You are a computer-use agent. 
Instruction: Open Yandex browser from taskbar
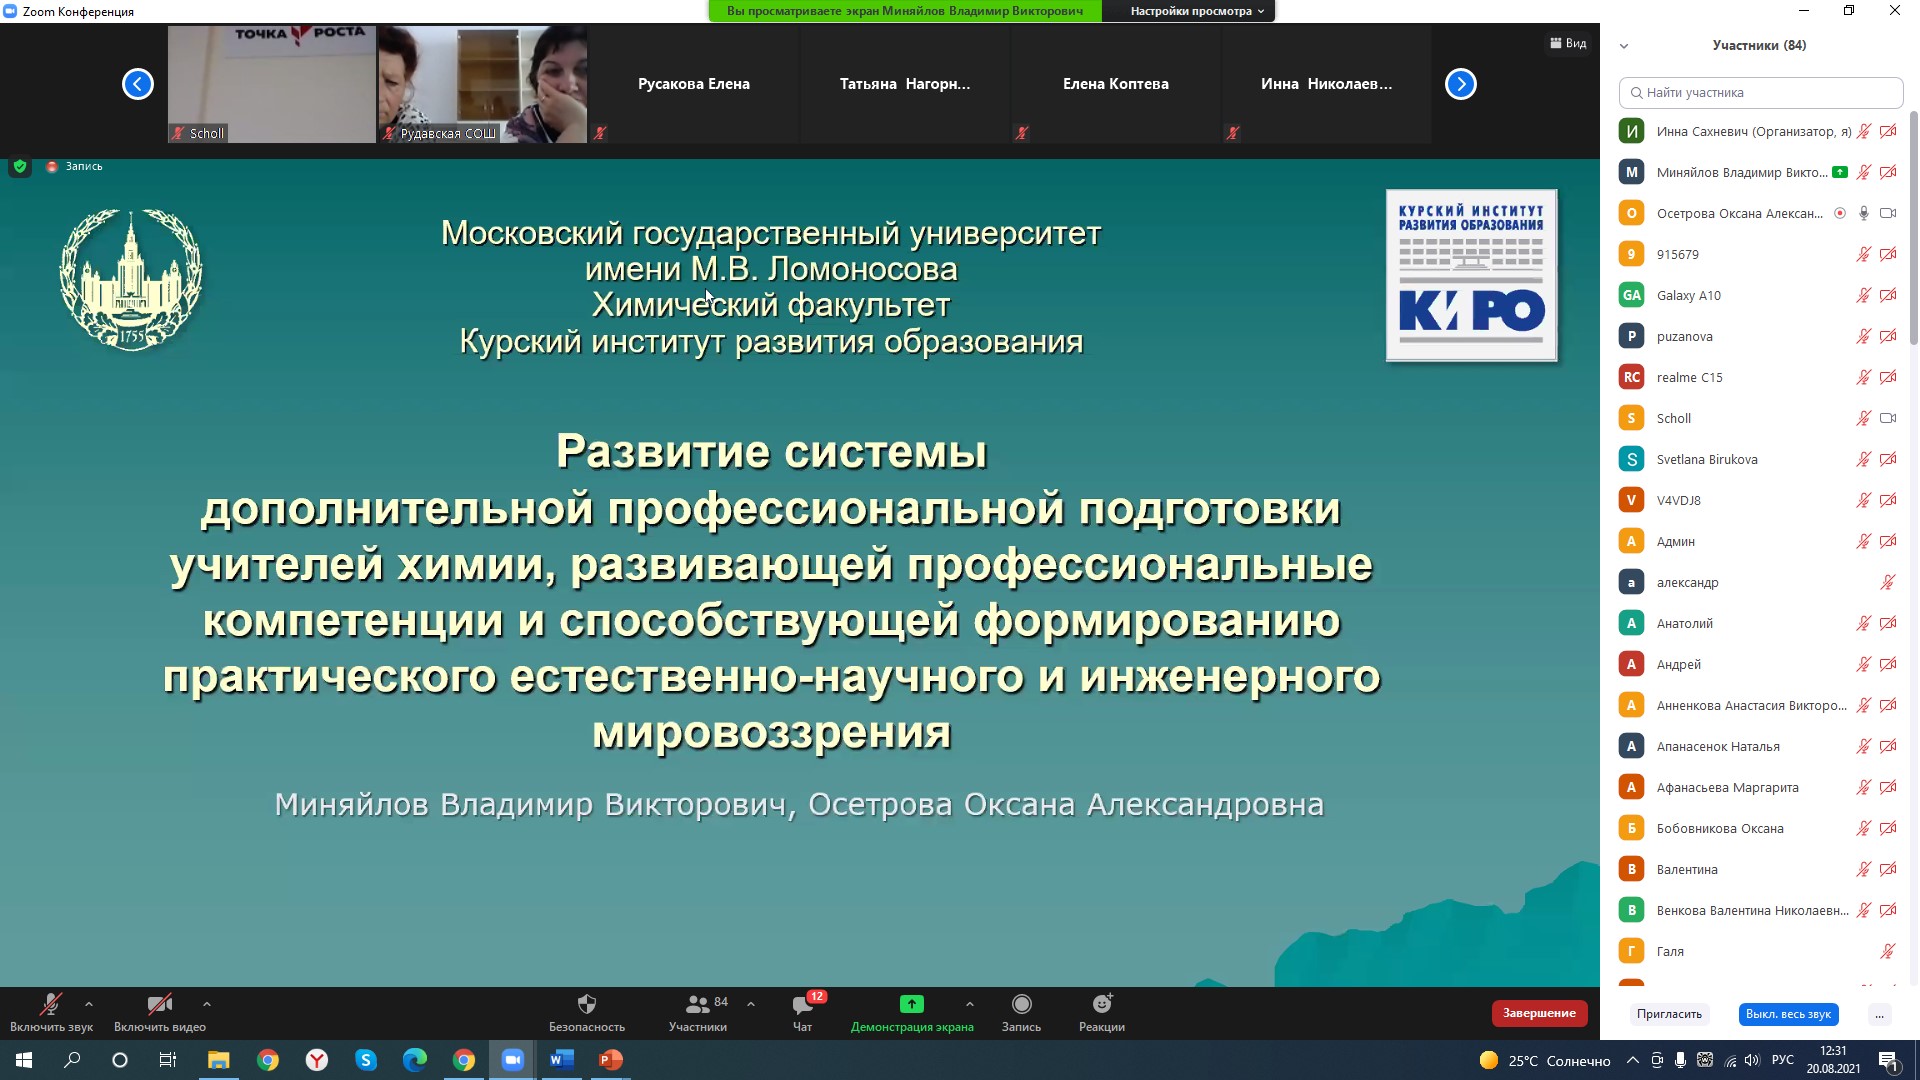(317, 1060)
